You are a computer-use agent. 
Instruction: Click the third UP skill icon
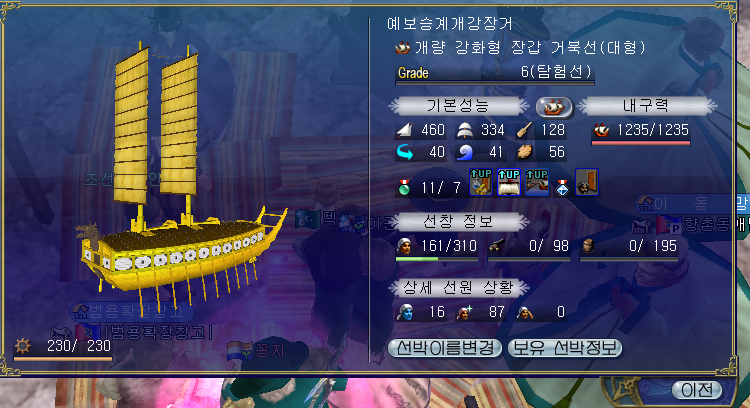coord(537,182)
